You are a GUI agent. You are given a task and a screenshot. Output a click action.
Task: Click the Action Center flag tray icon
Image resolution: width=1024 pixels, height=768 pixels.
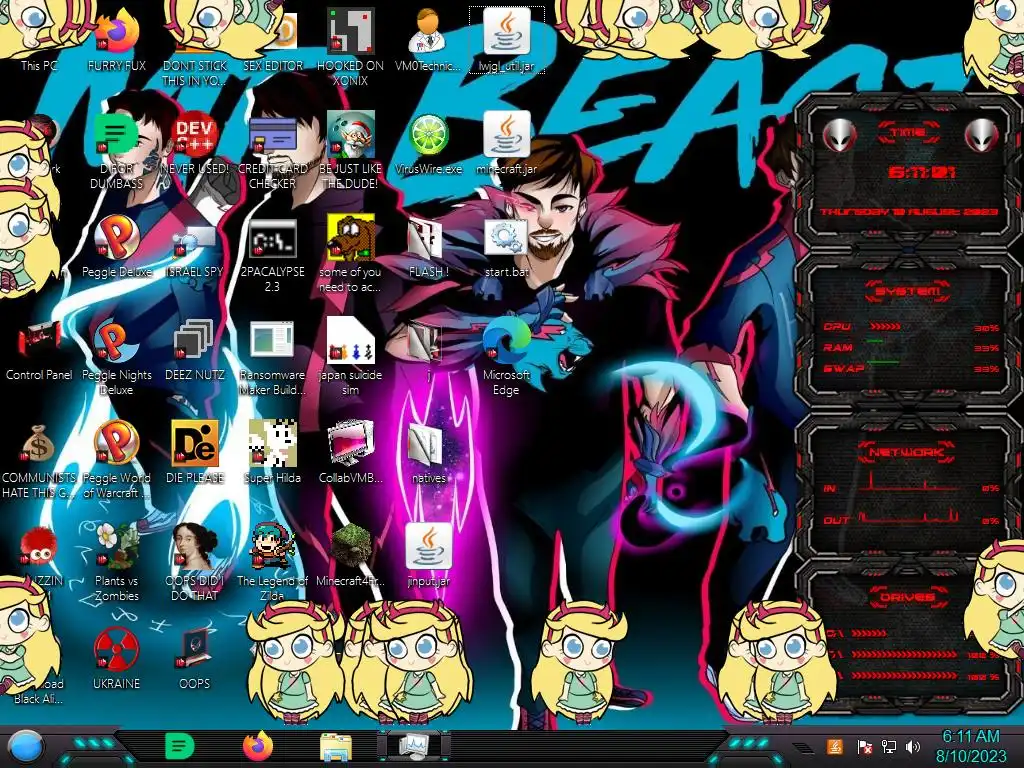864,746
